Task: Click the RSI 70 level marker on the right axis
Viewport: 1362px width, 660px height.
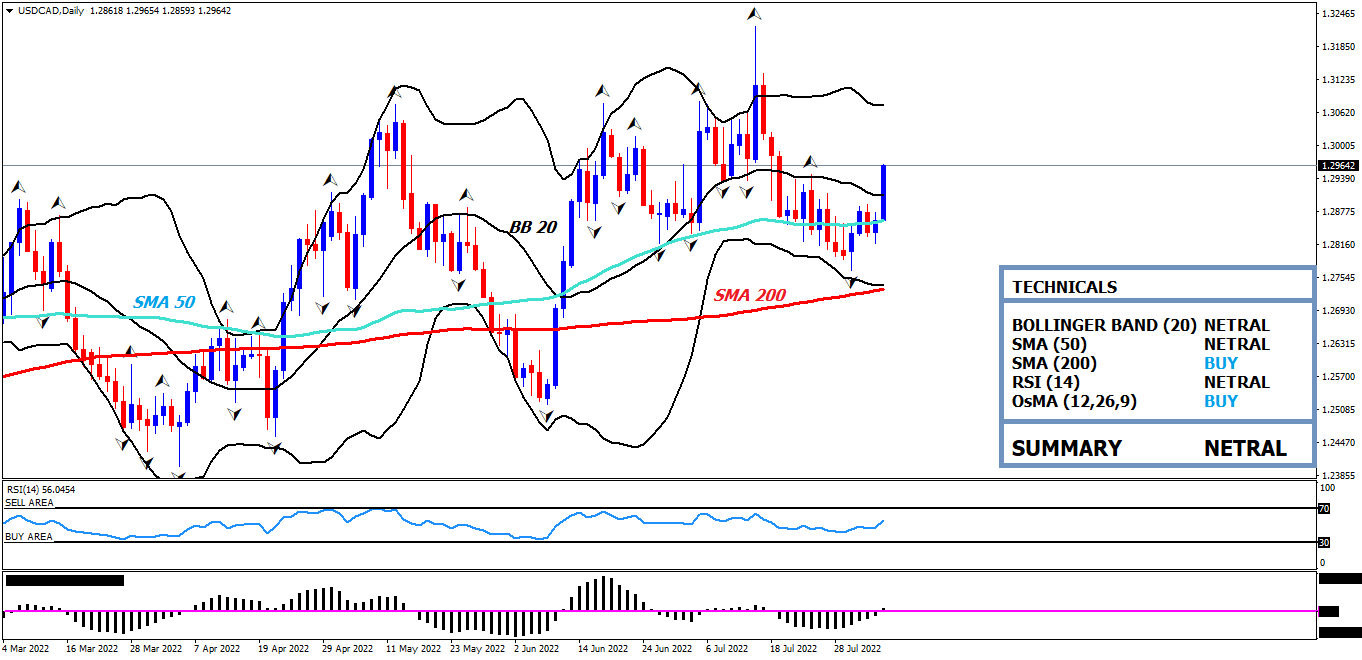Action: tap(1323, 509)
